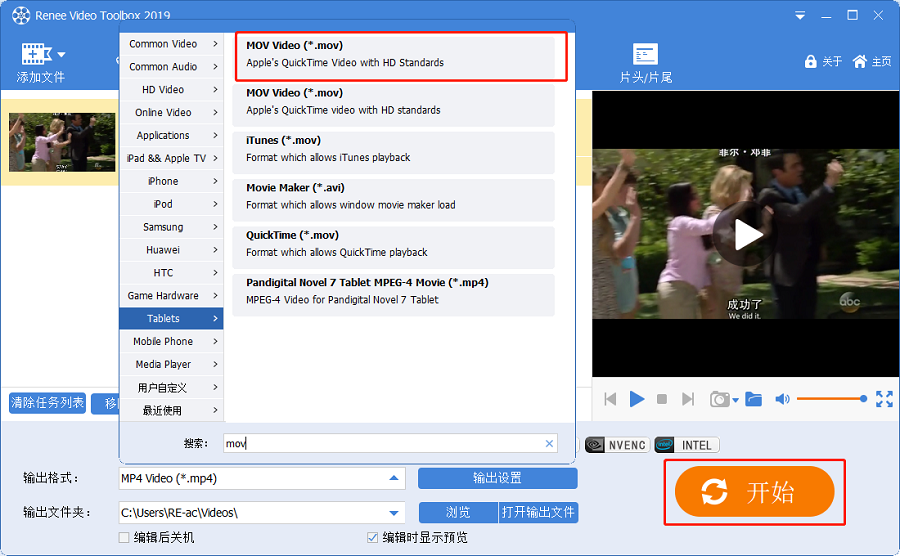The height and width of the screenshot is (556, 900).
Task: Toggle NVENC hardware acceleration
Action: pyautogui.click(x=618, y=445)
